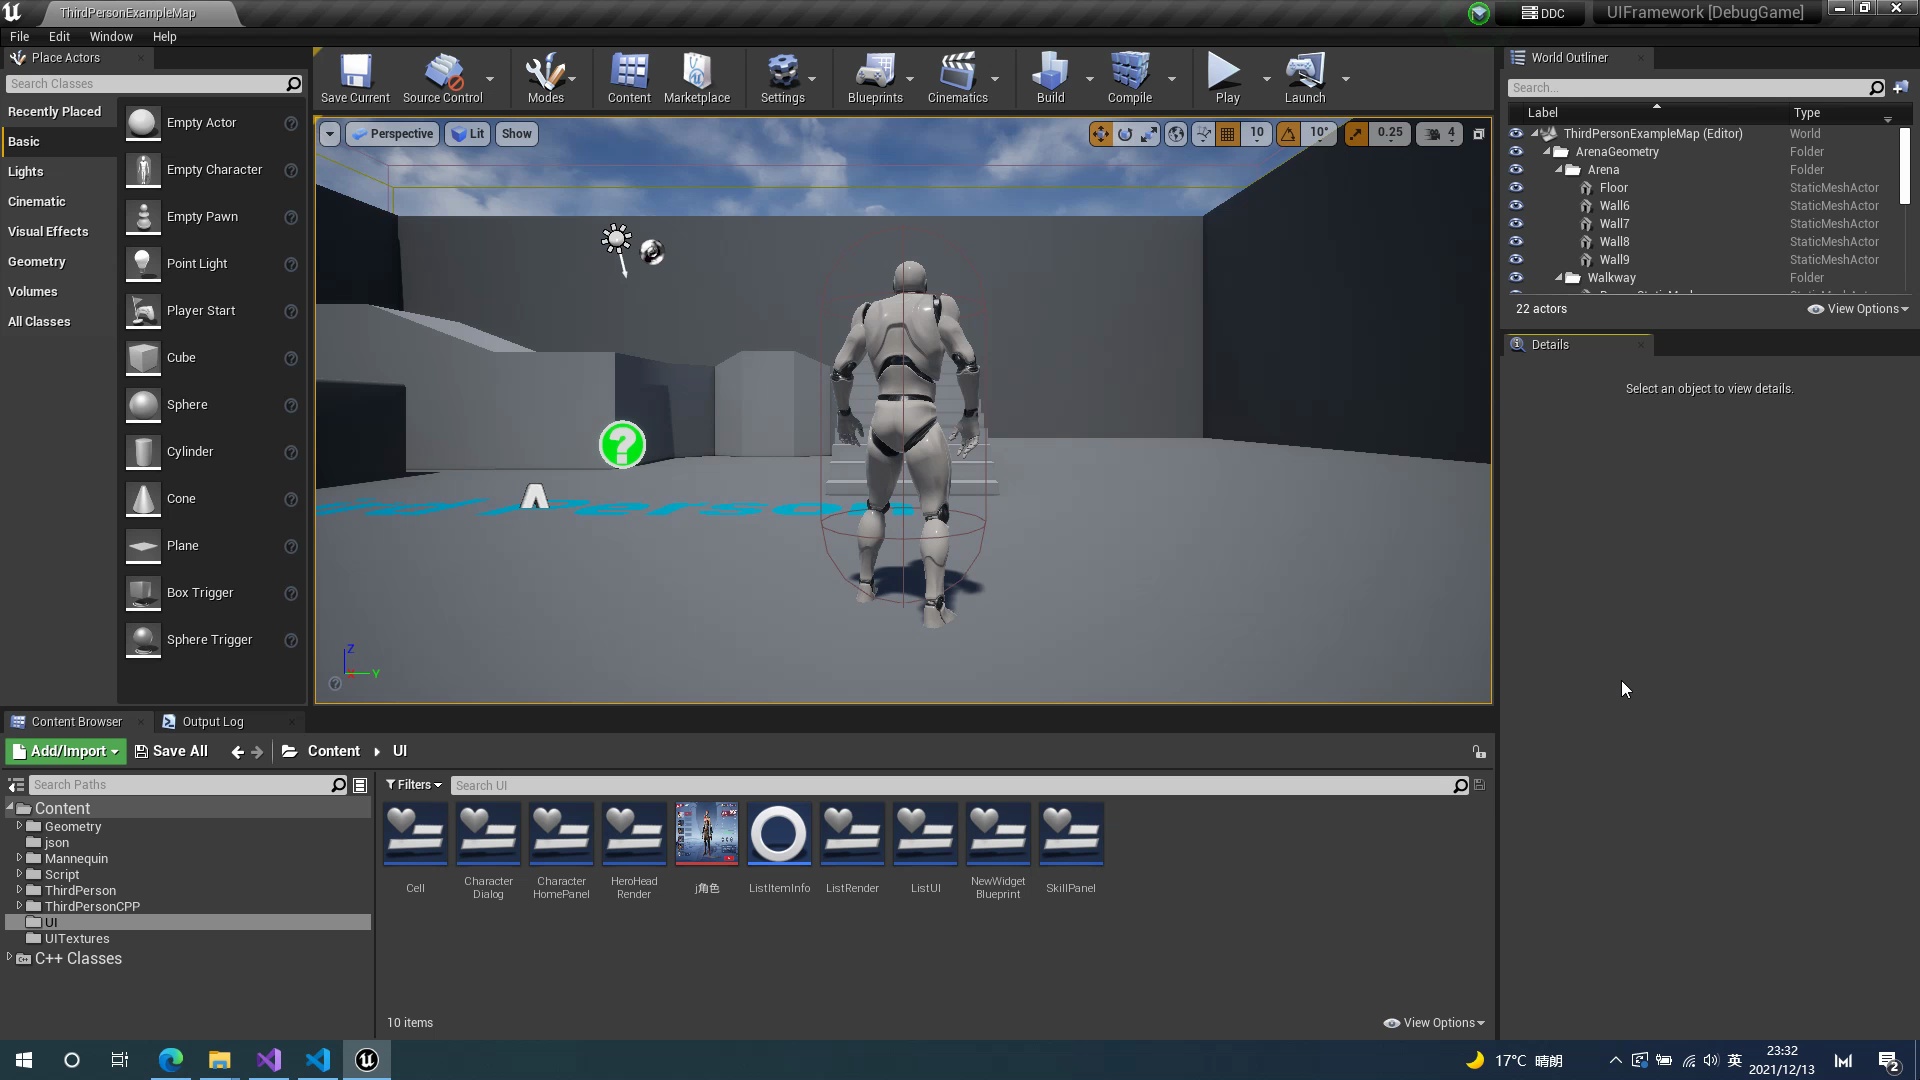The height and width of the screenshot is (1080, 1920).
Task: Open World Outliner View Options
Action: tap(1859, 309)
